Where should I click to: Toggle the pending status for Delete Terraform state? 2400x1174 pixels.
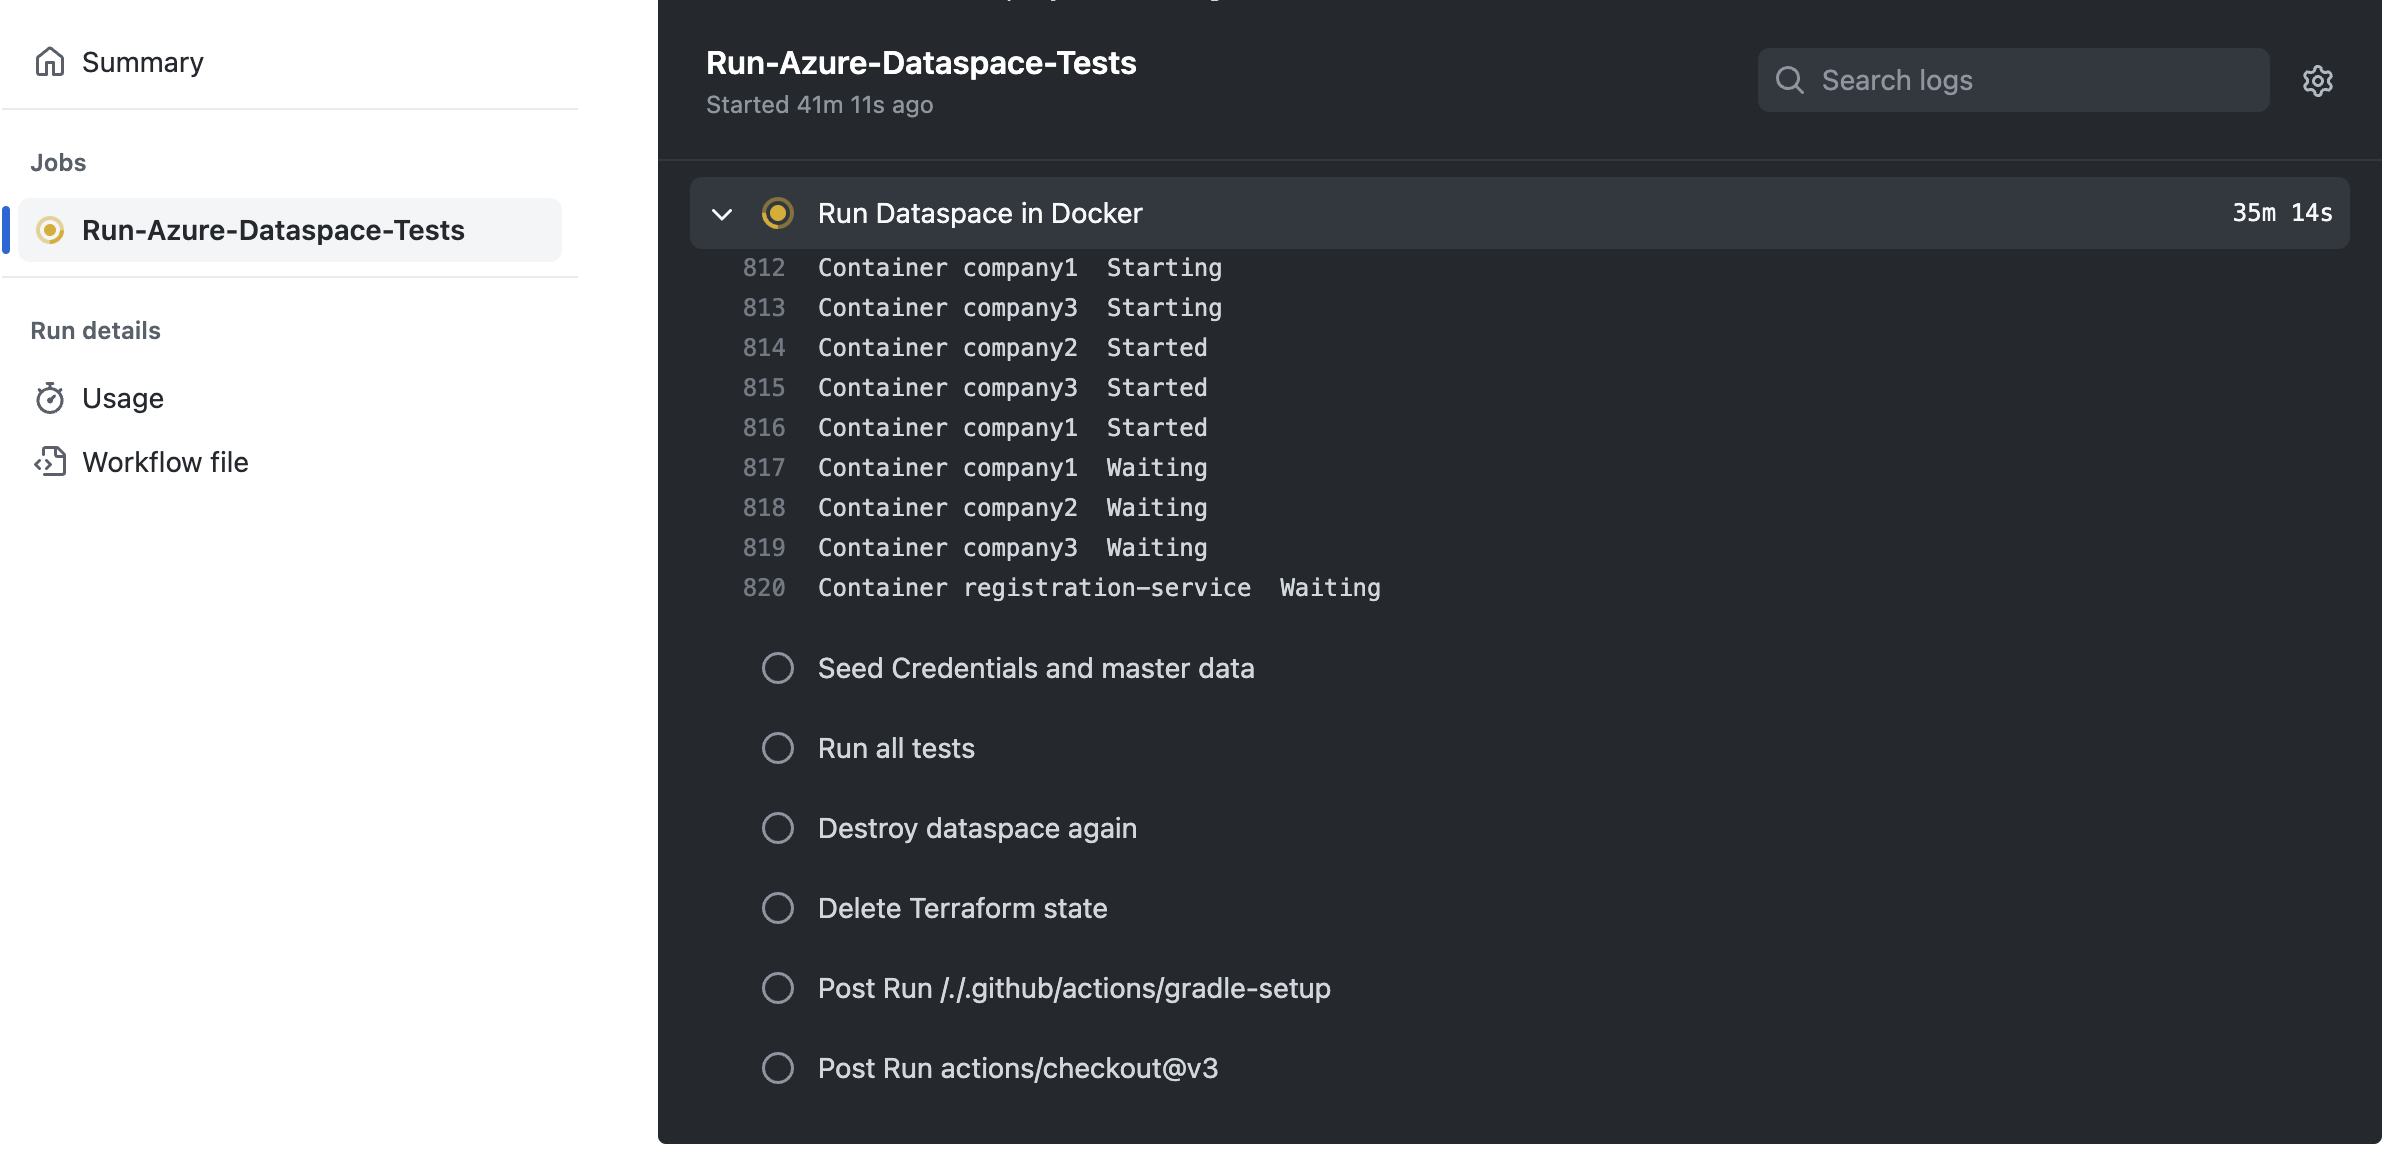click(776, 908)
